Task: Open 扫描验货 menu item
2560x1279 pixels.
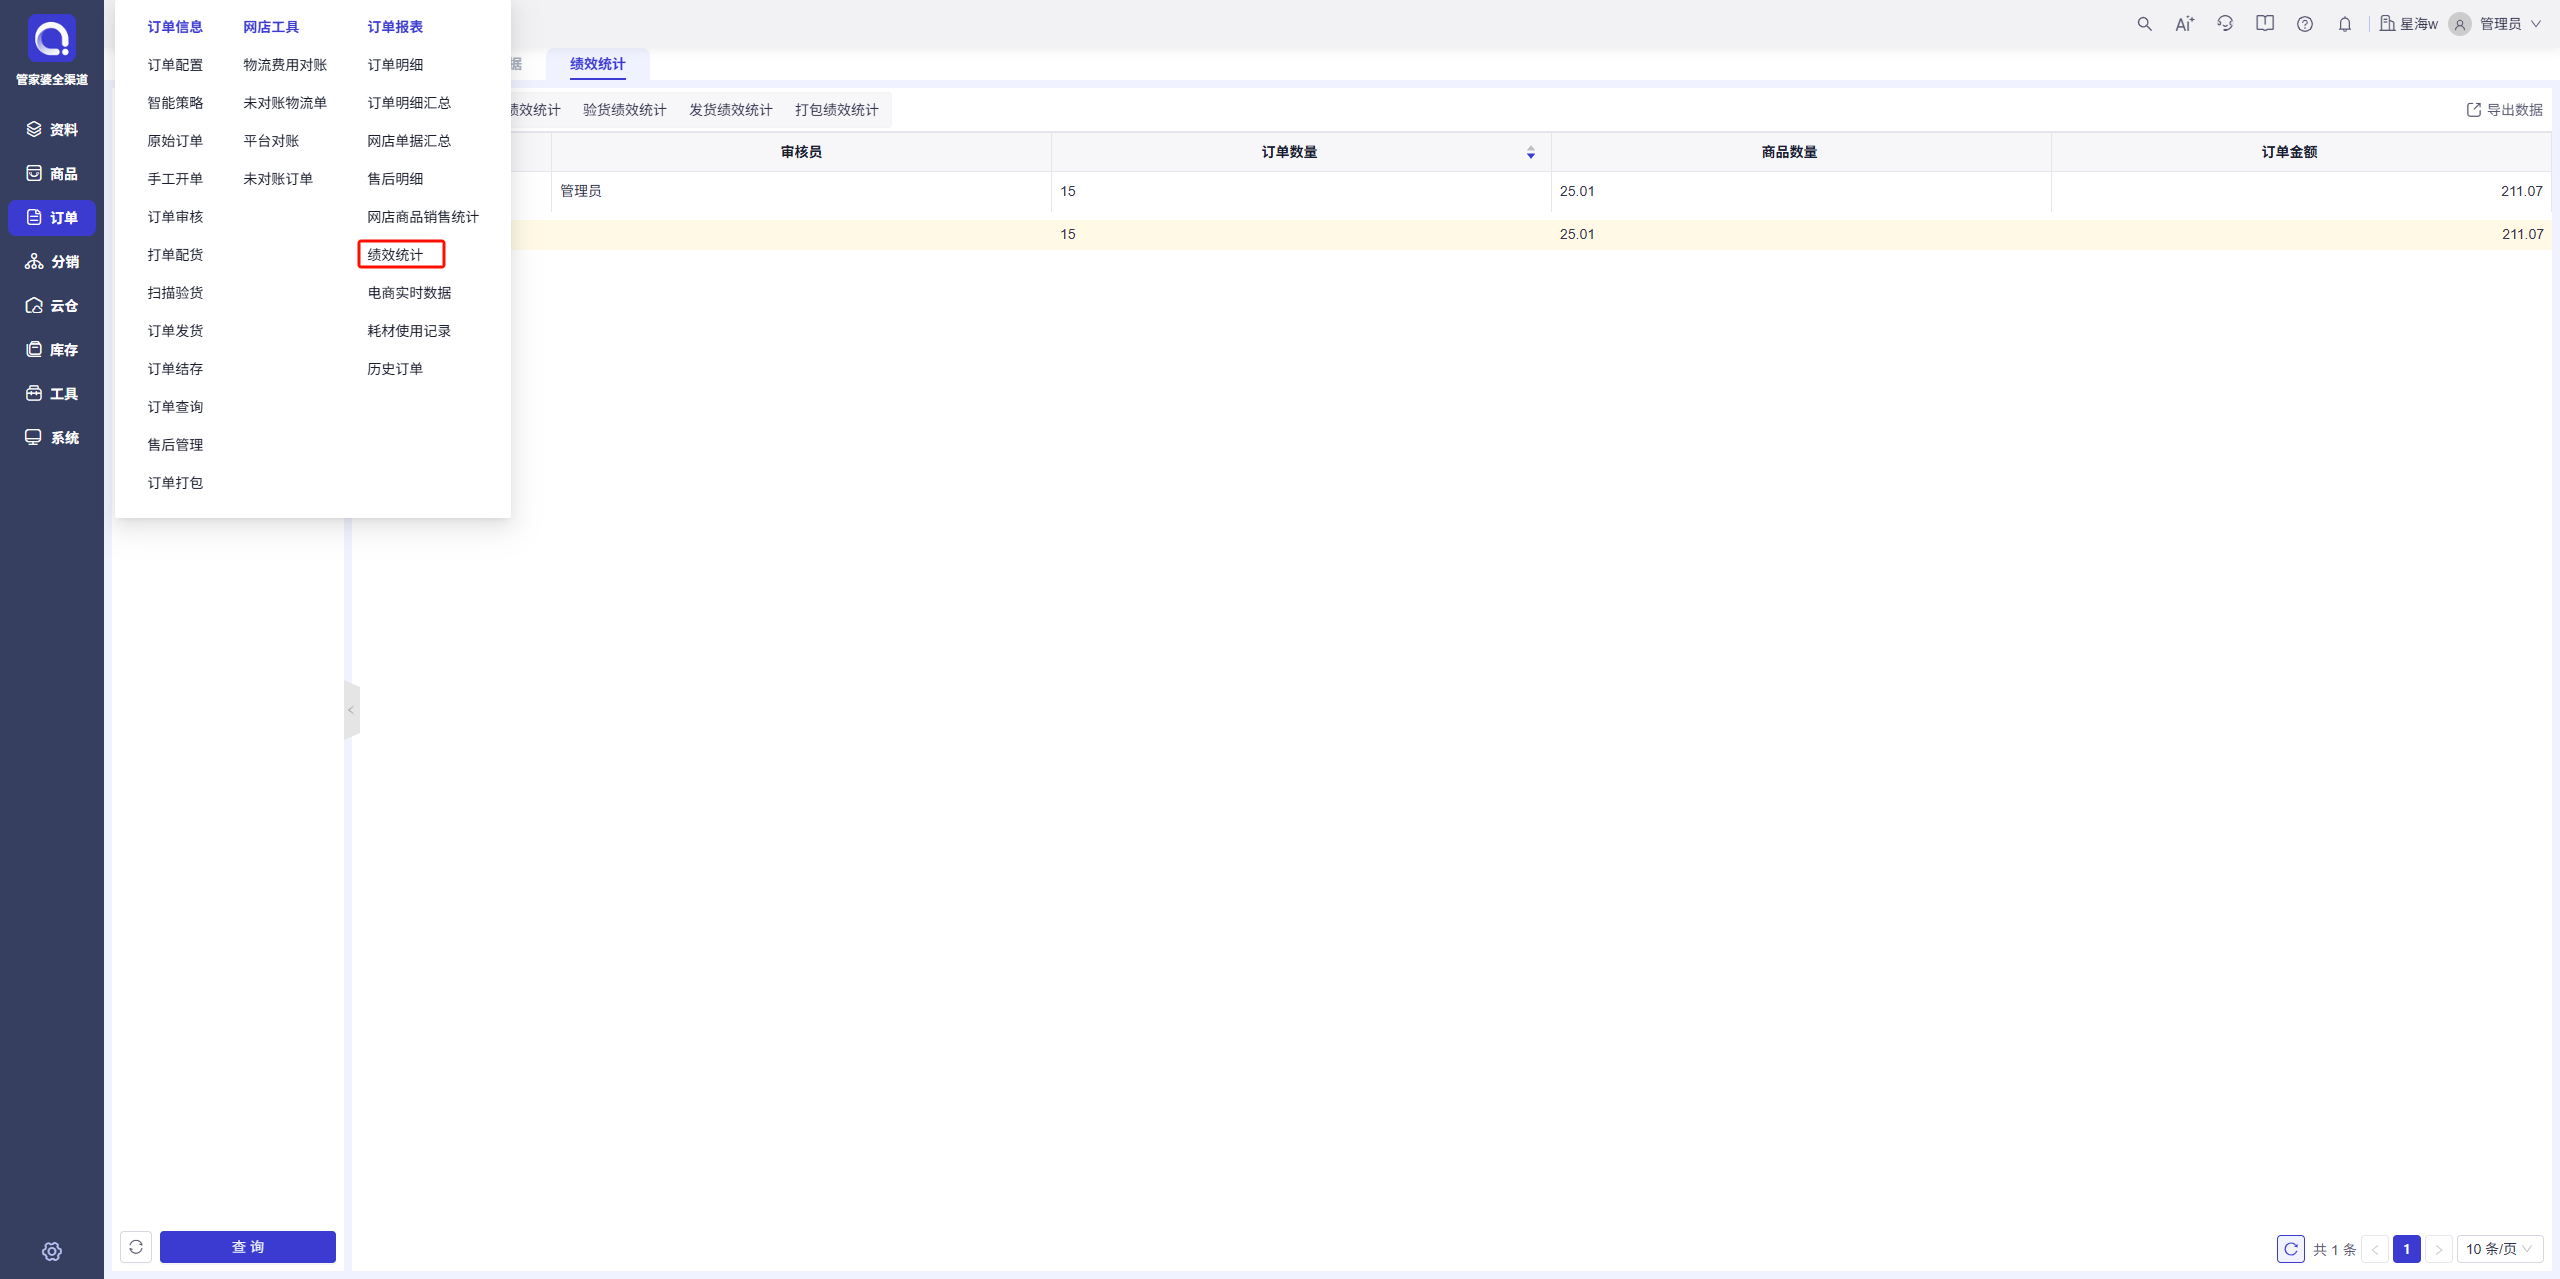Action: pos(175,293)
